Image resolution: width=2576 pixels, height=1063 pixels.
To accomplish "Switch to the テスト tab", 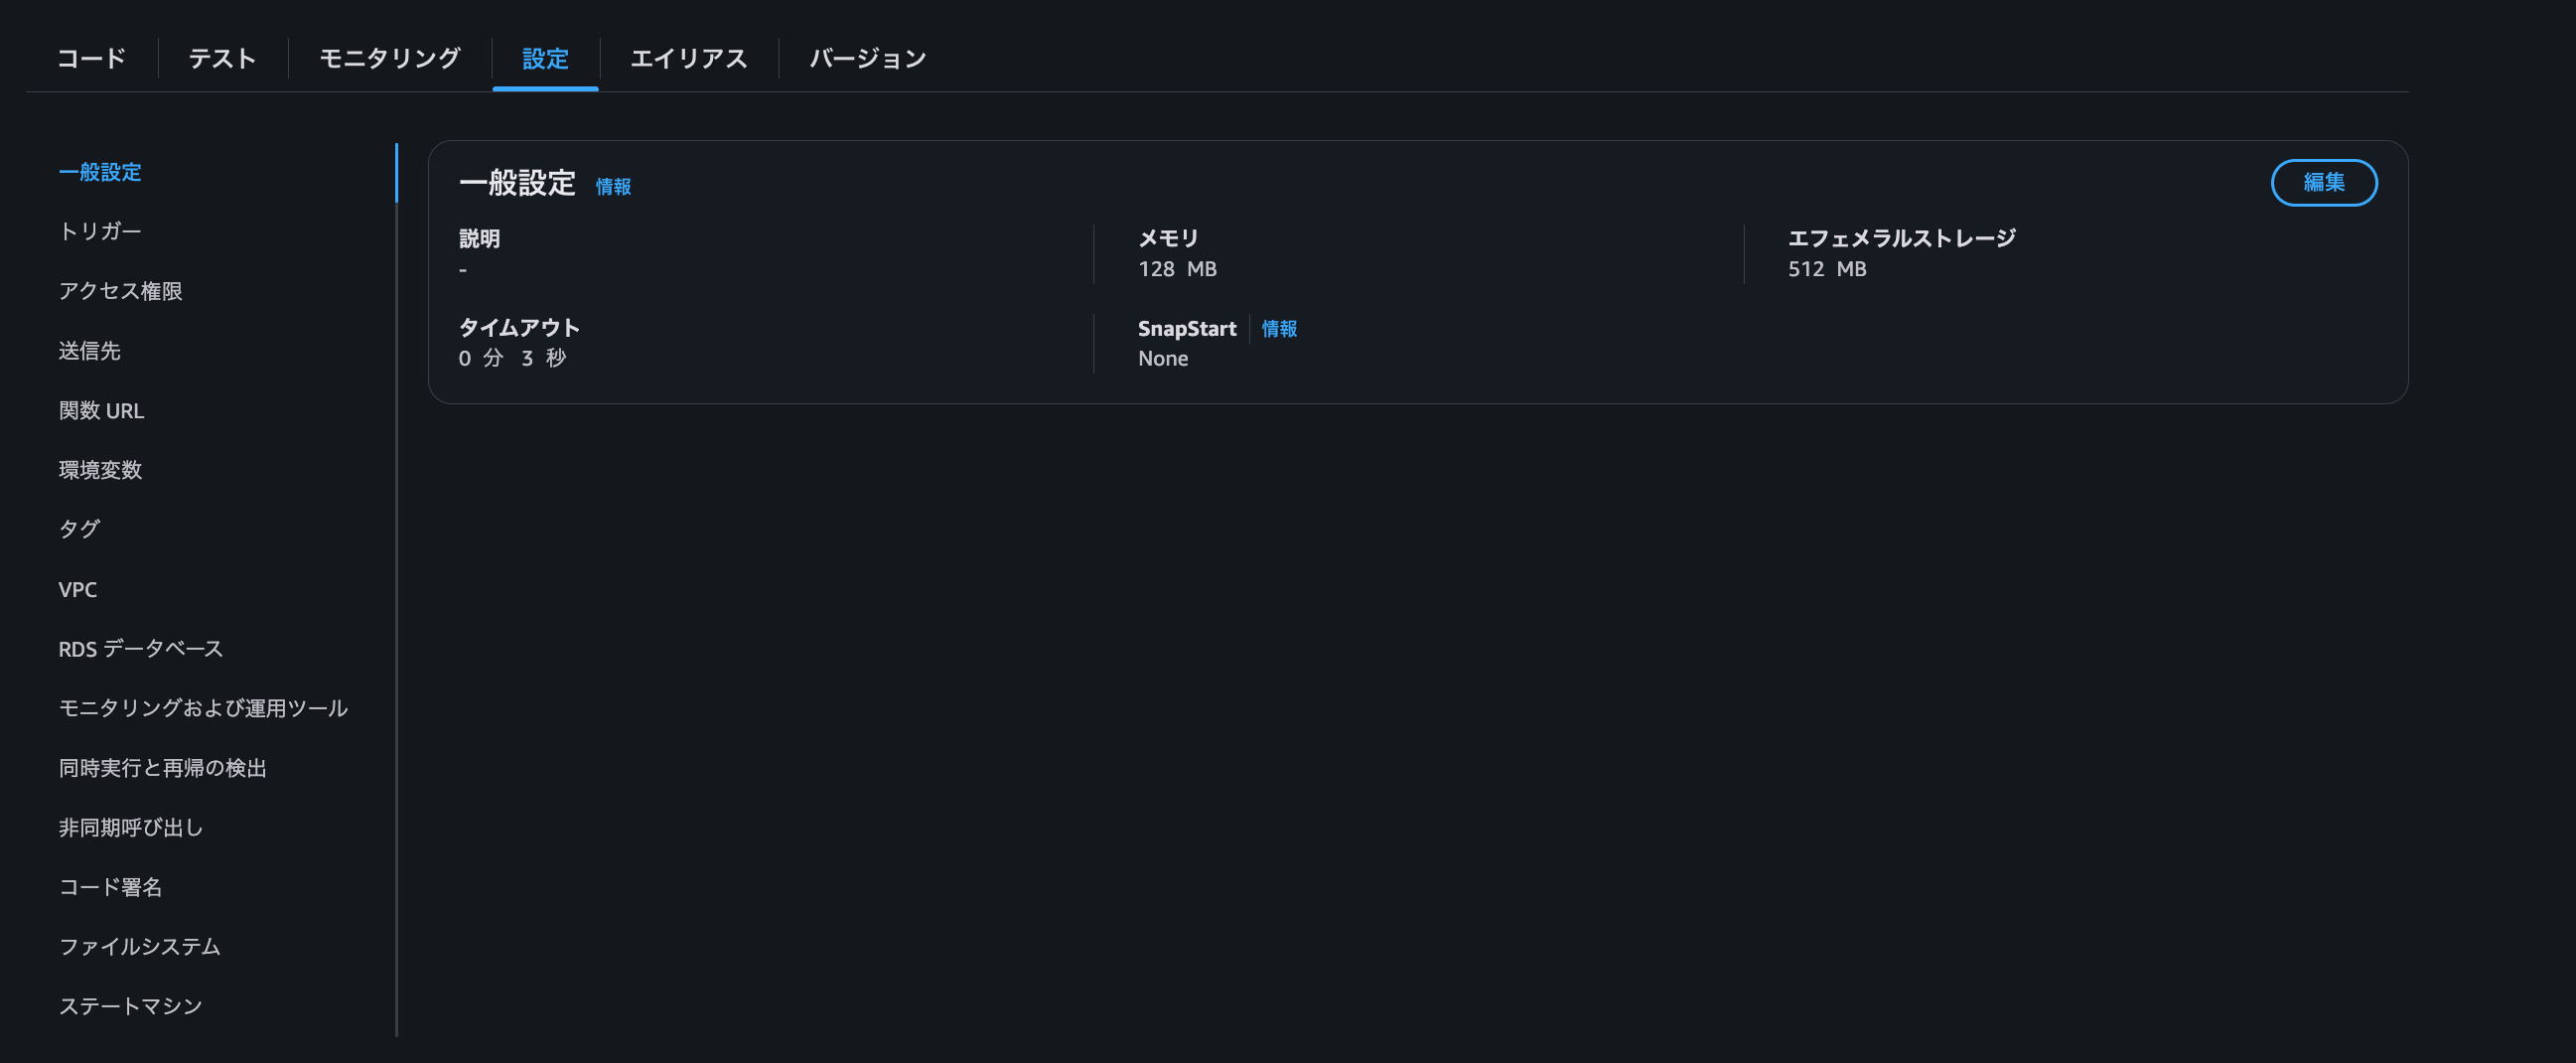I will click(x=222, y=58).
